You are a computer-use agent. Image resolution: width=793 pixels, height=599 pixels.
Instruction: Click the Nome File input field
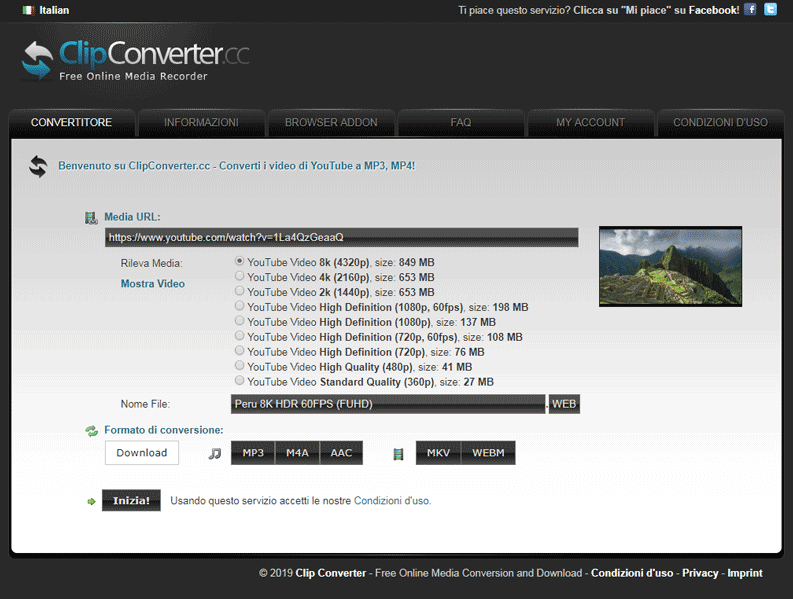coord(388,404)
